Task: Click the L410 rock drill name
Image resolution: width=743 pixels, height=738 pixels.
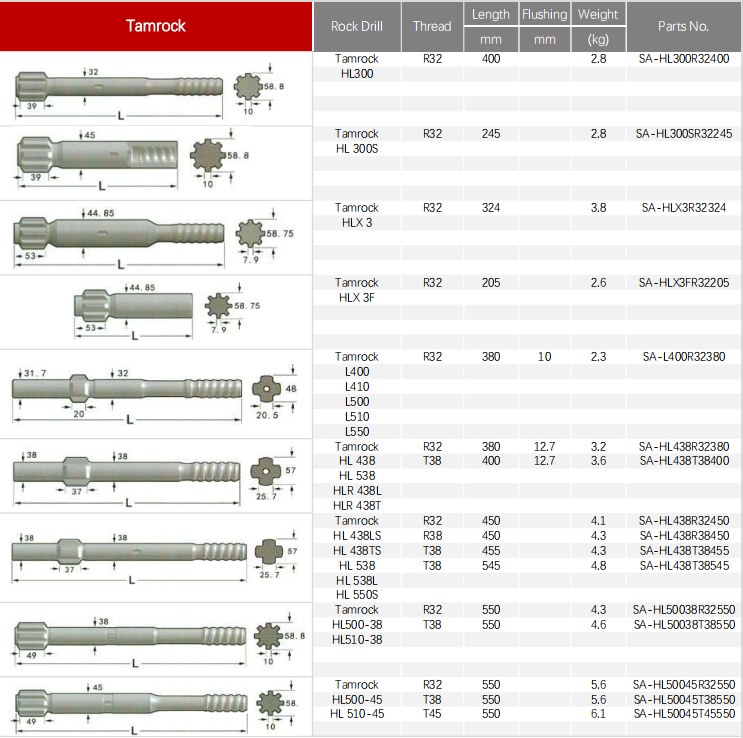Action: click(x=357, y=387)
